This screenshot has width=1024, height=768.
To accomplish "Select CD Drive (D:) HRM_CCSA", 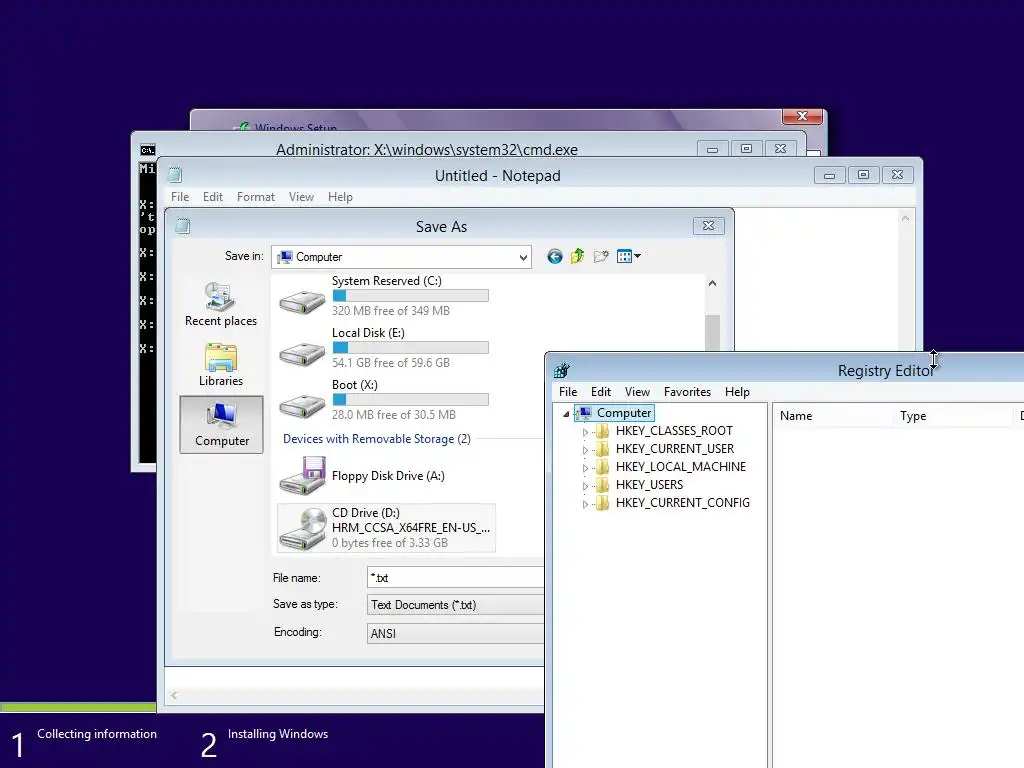I will 386,528.
